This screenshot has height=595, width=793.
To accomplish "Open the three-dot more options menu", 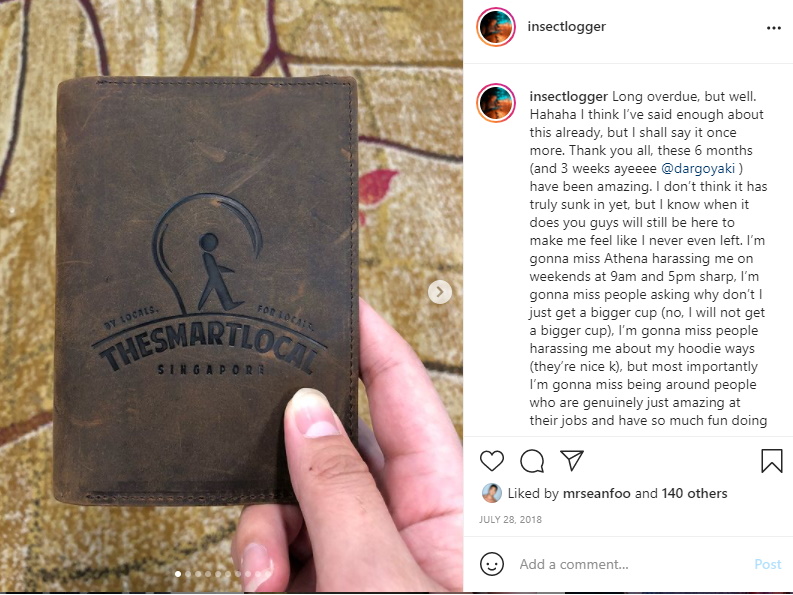I will (x=773, y=28).
